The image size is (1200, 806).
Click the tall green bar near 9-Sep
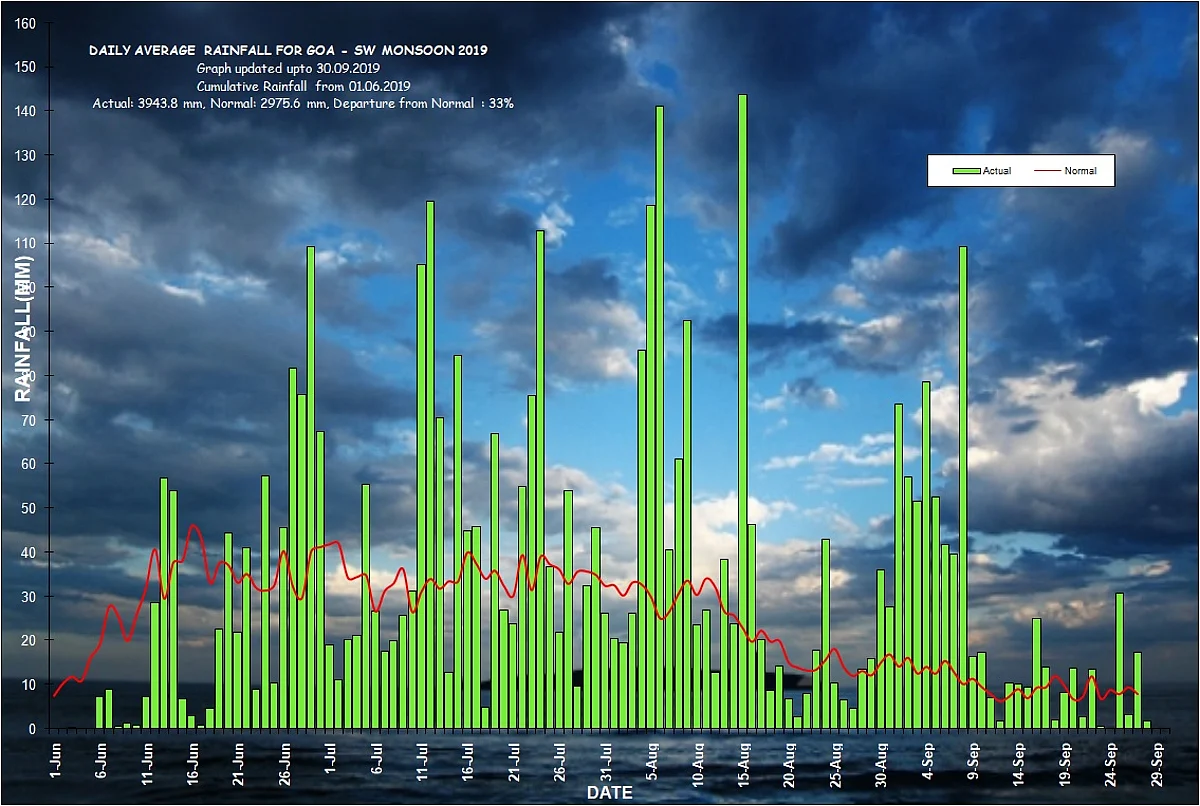[x=963, y=488]
